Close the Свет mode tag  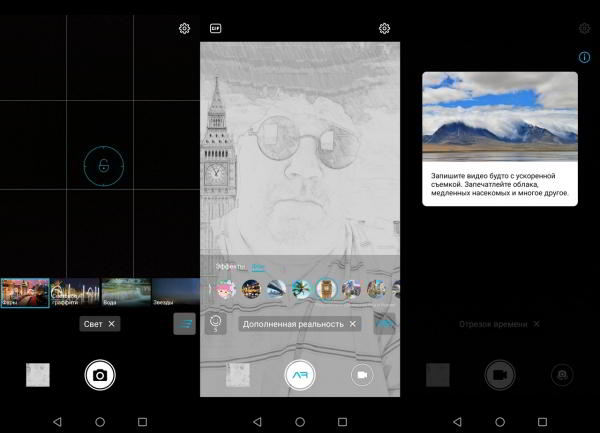click(112, 324)
